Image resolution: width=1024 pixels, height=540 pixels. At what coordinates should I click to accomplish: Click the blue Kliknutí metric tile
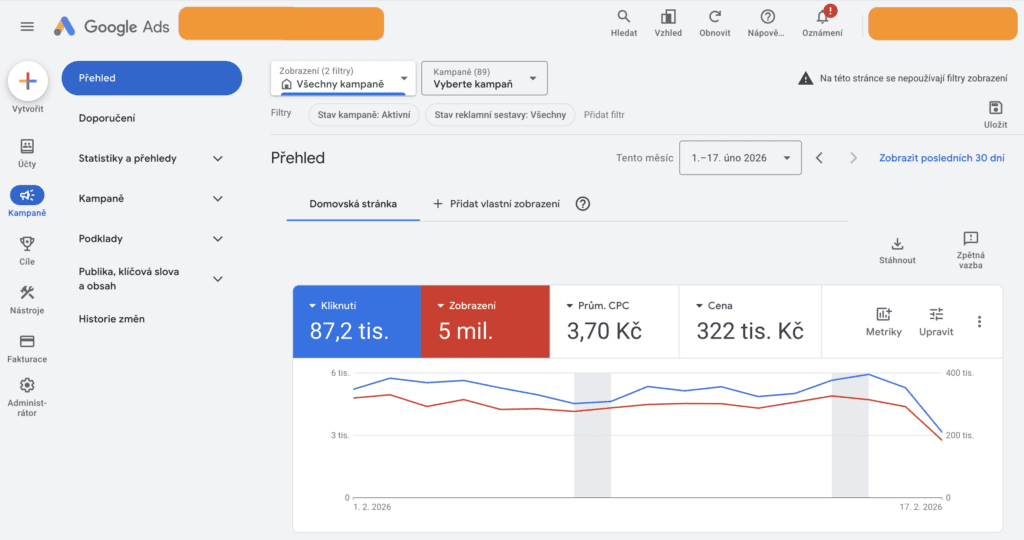[x=356, y=321]
